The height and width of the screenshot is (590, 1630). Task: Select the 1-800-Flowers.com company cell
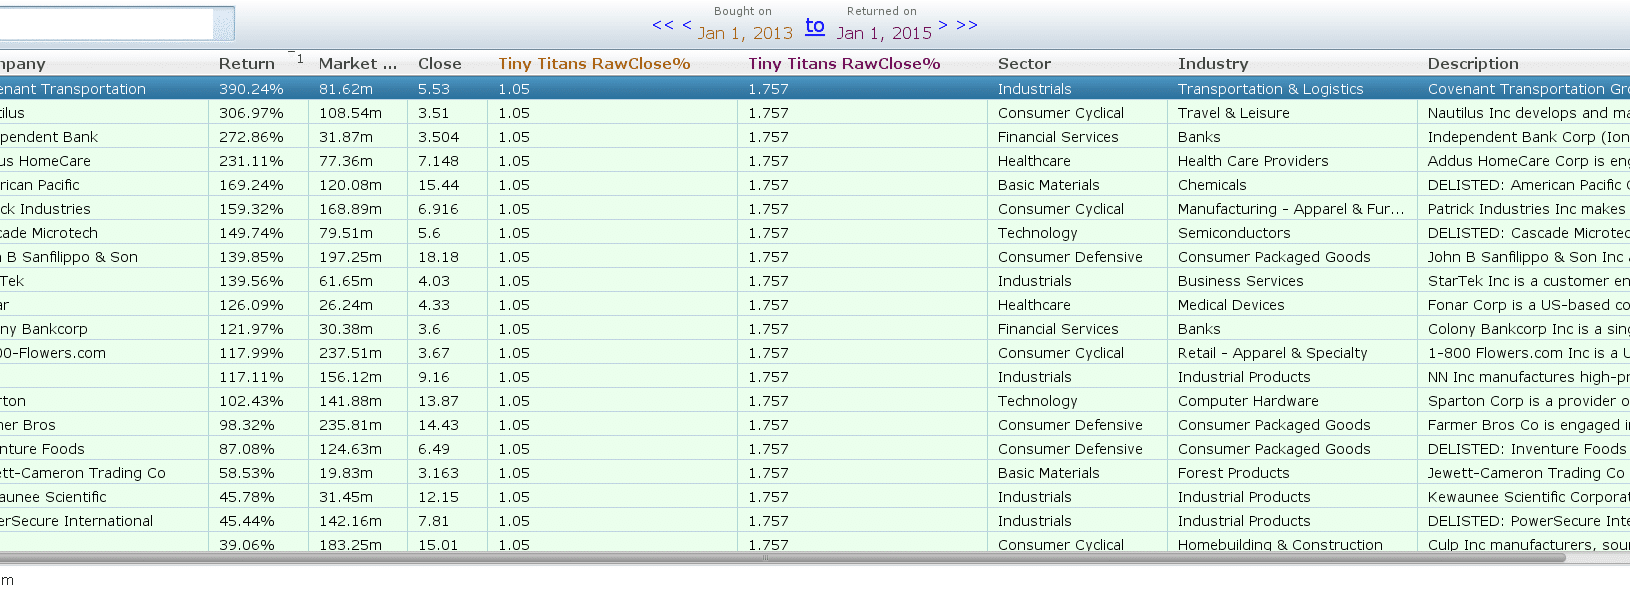104,353
